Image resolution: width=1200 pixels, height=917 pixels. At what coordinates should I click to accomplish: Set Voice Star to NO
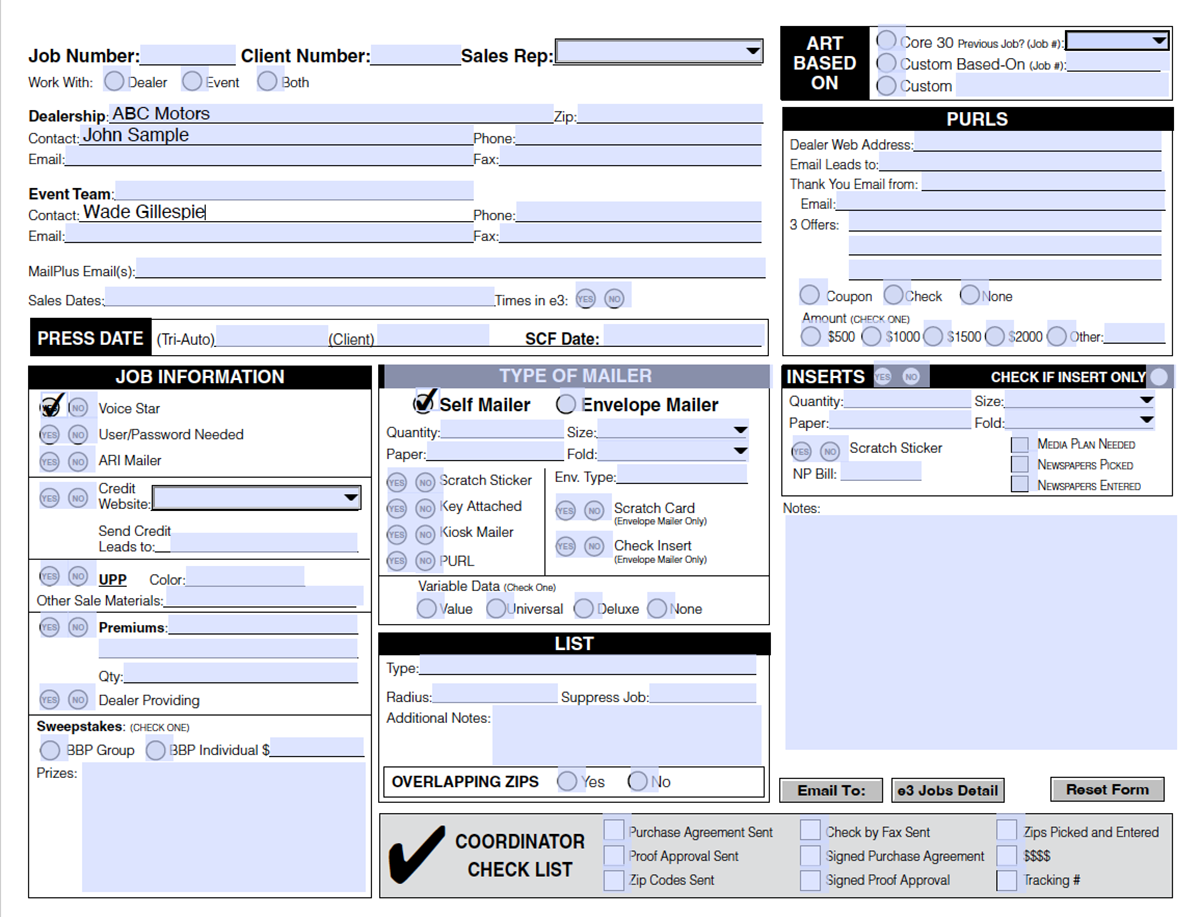[x=78, y=408]
